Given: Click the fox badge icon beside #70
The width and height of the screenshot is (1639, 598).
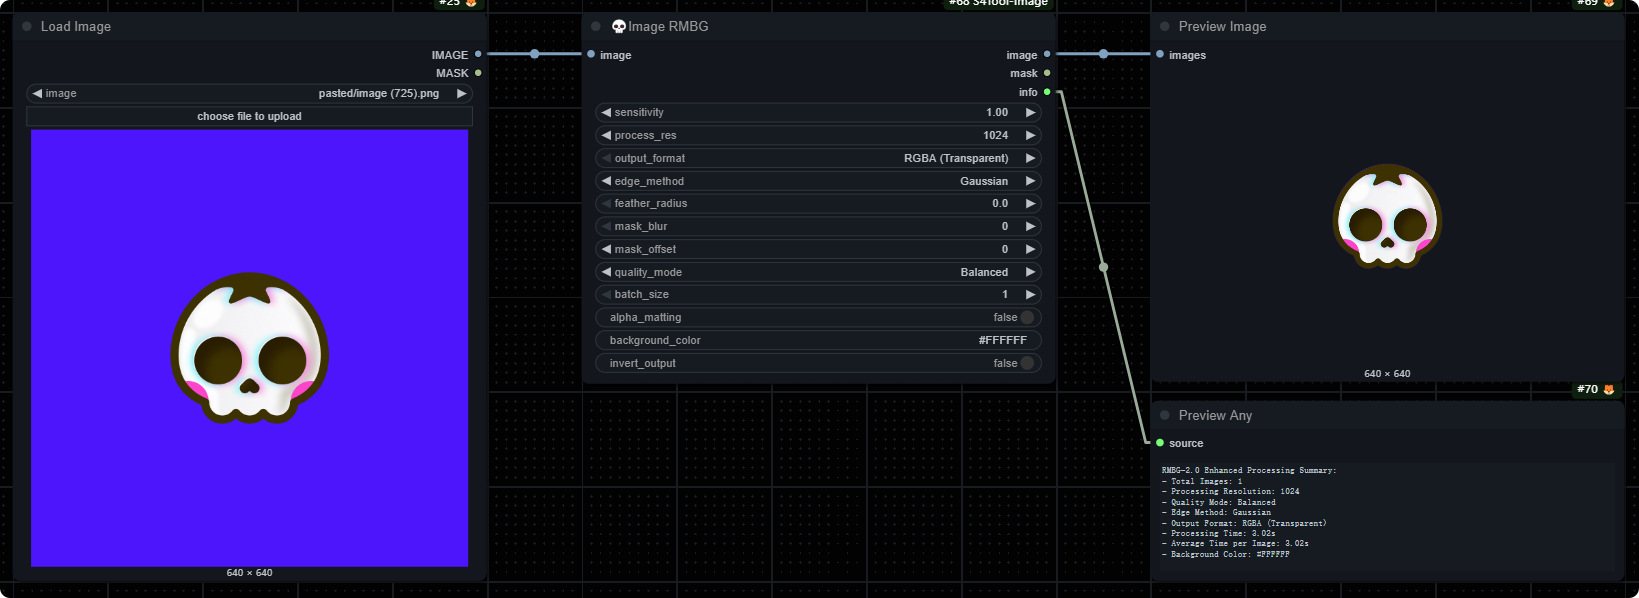Looking at the screenshot, I should click(1609, 389).
